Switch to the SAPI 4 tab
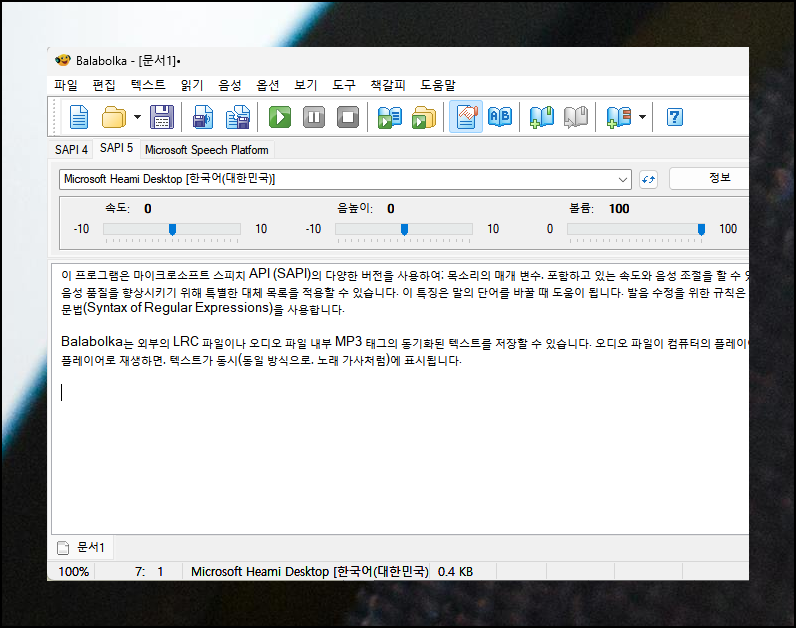 [71, 150]
